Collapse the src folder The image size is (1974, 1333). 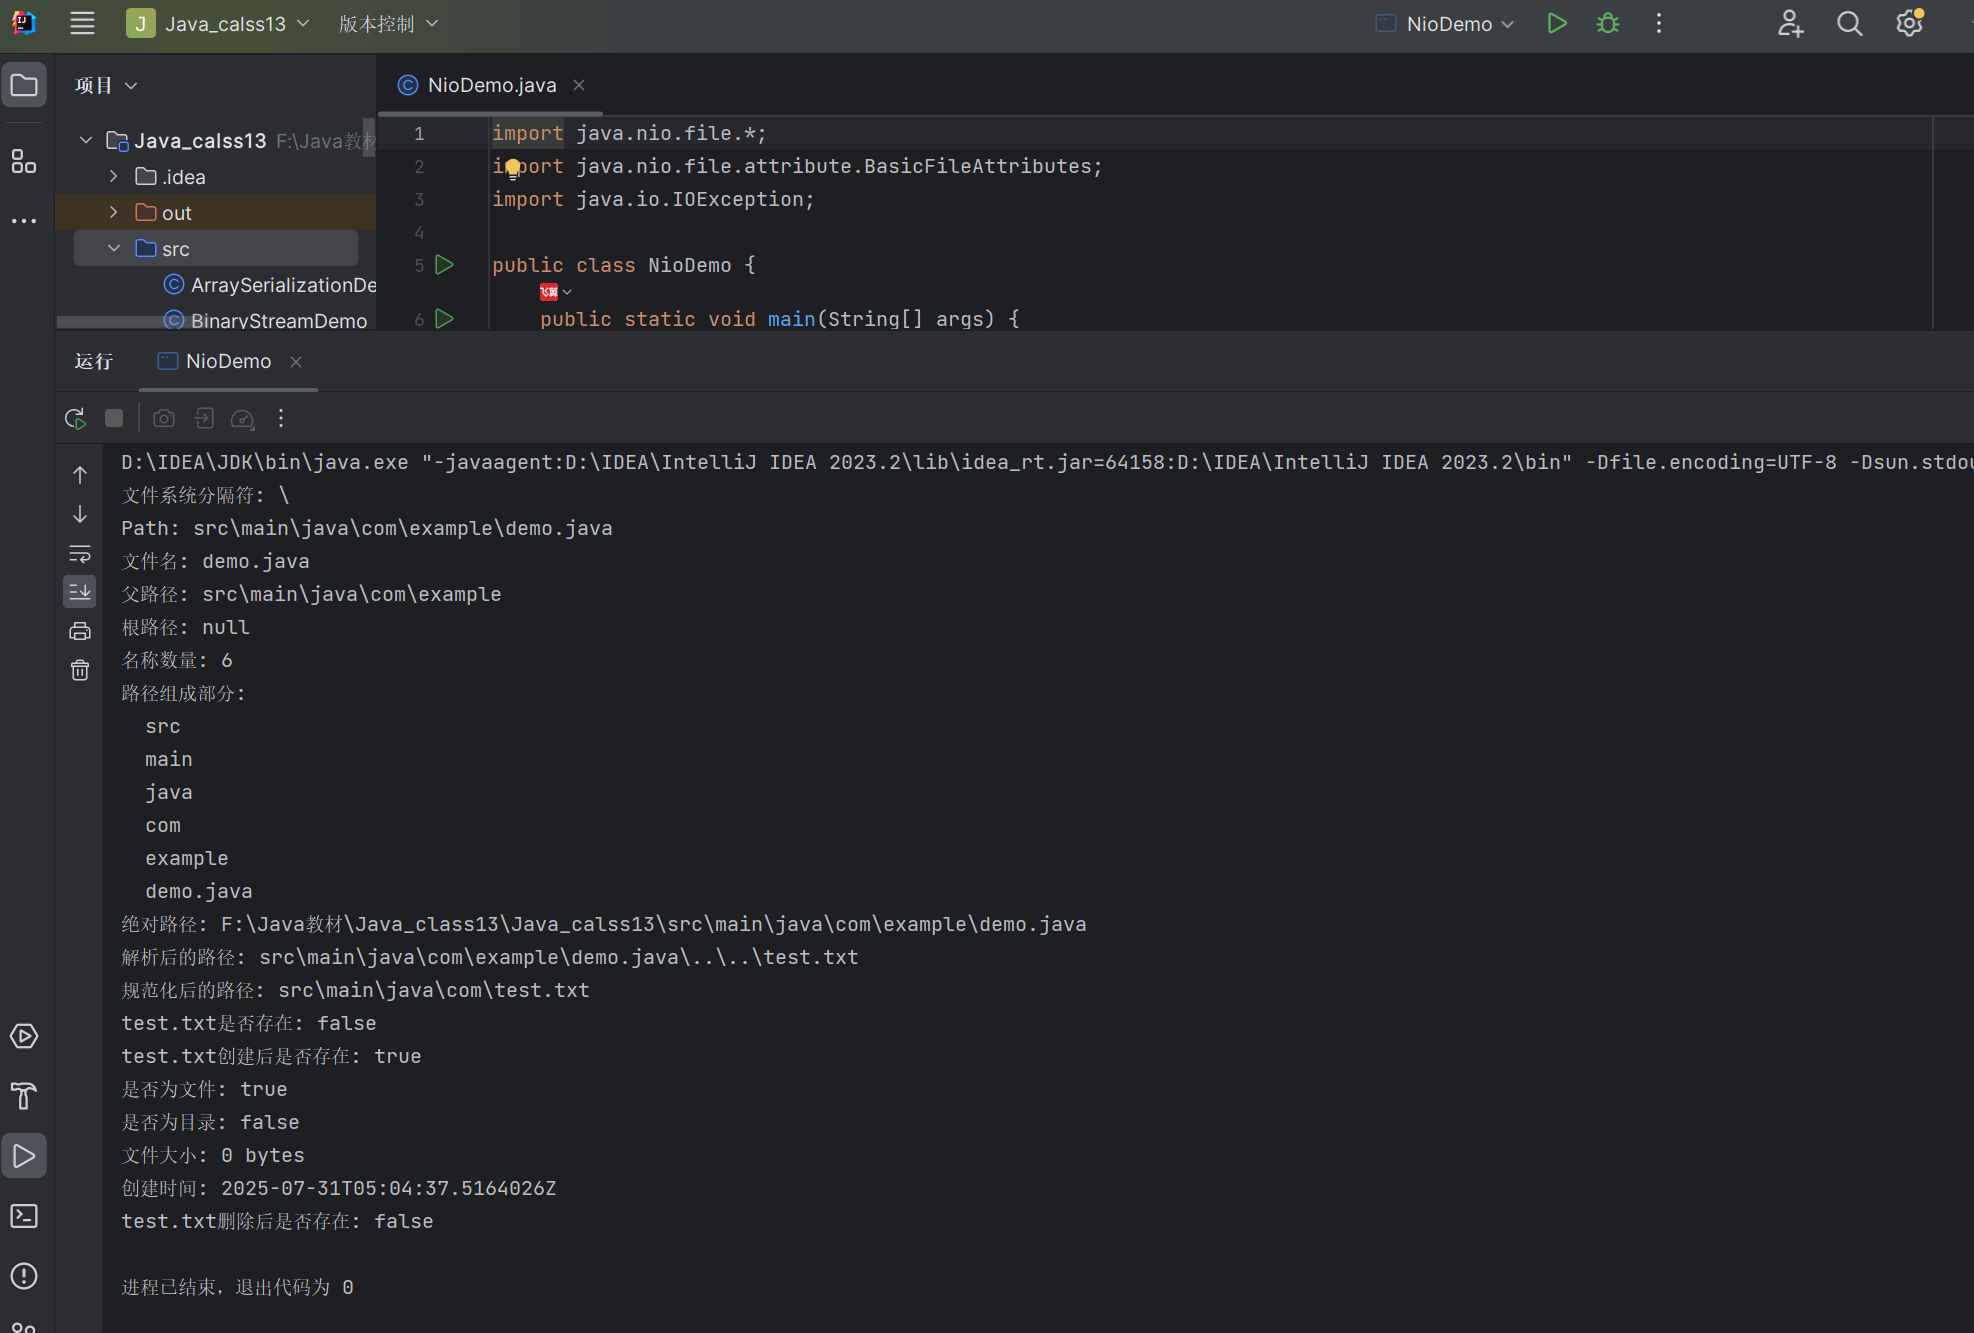click(114, 248)
